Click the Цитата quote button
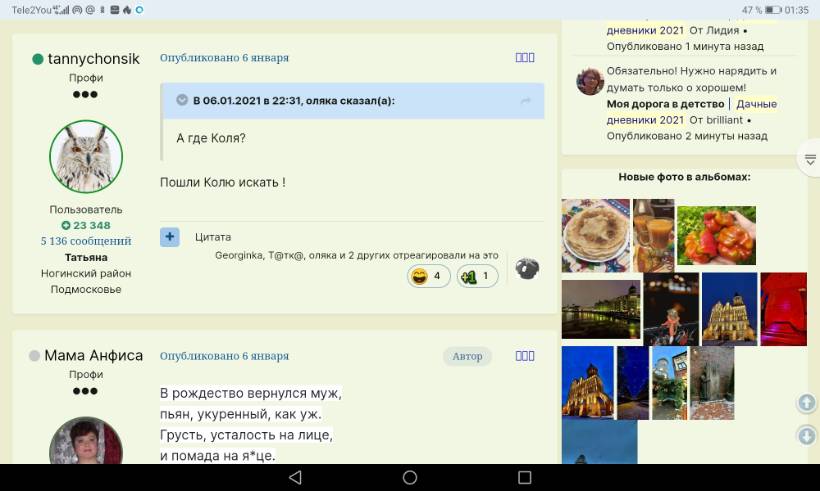 pyautogui.click(x=213, y=237)
